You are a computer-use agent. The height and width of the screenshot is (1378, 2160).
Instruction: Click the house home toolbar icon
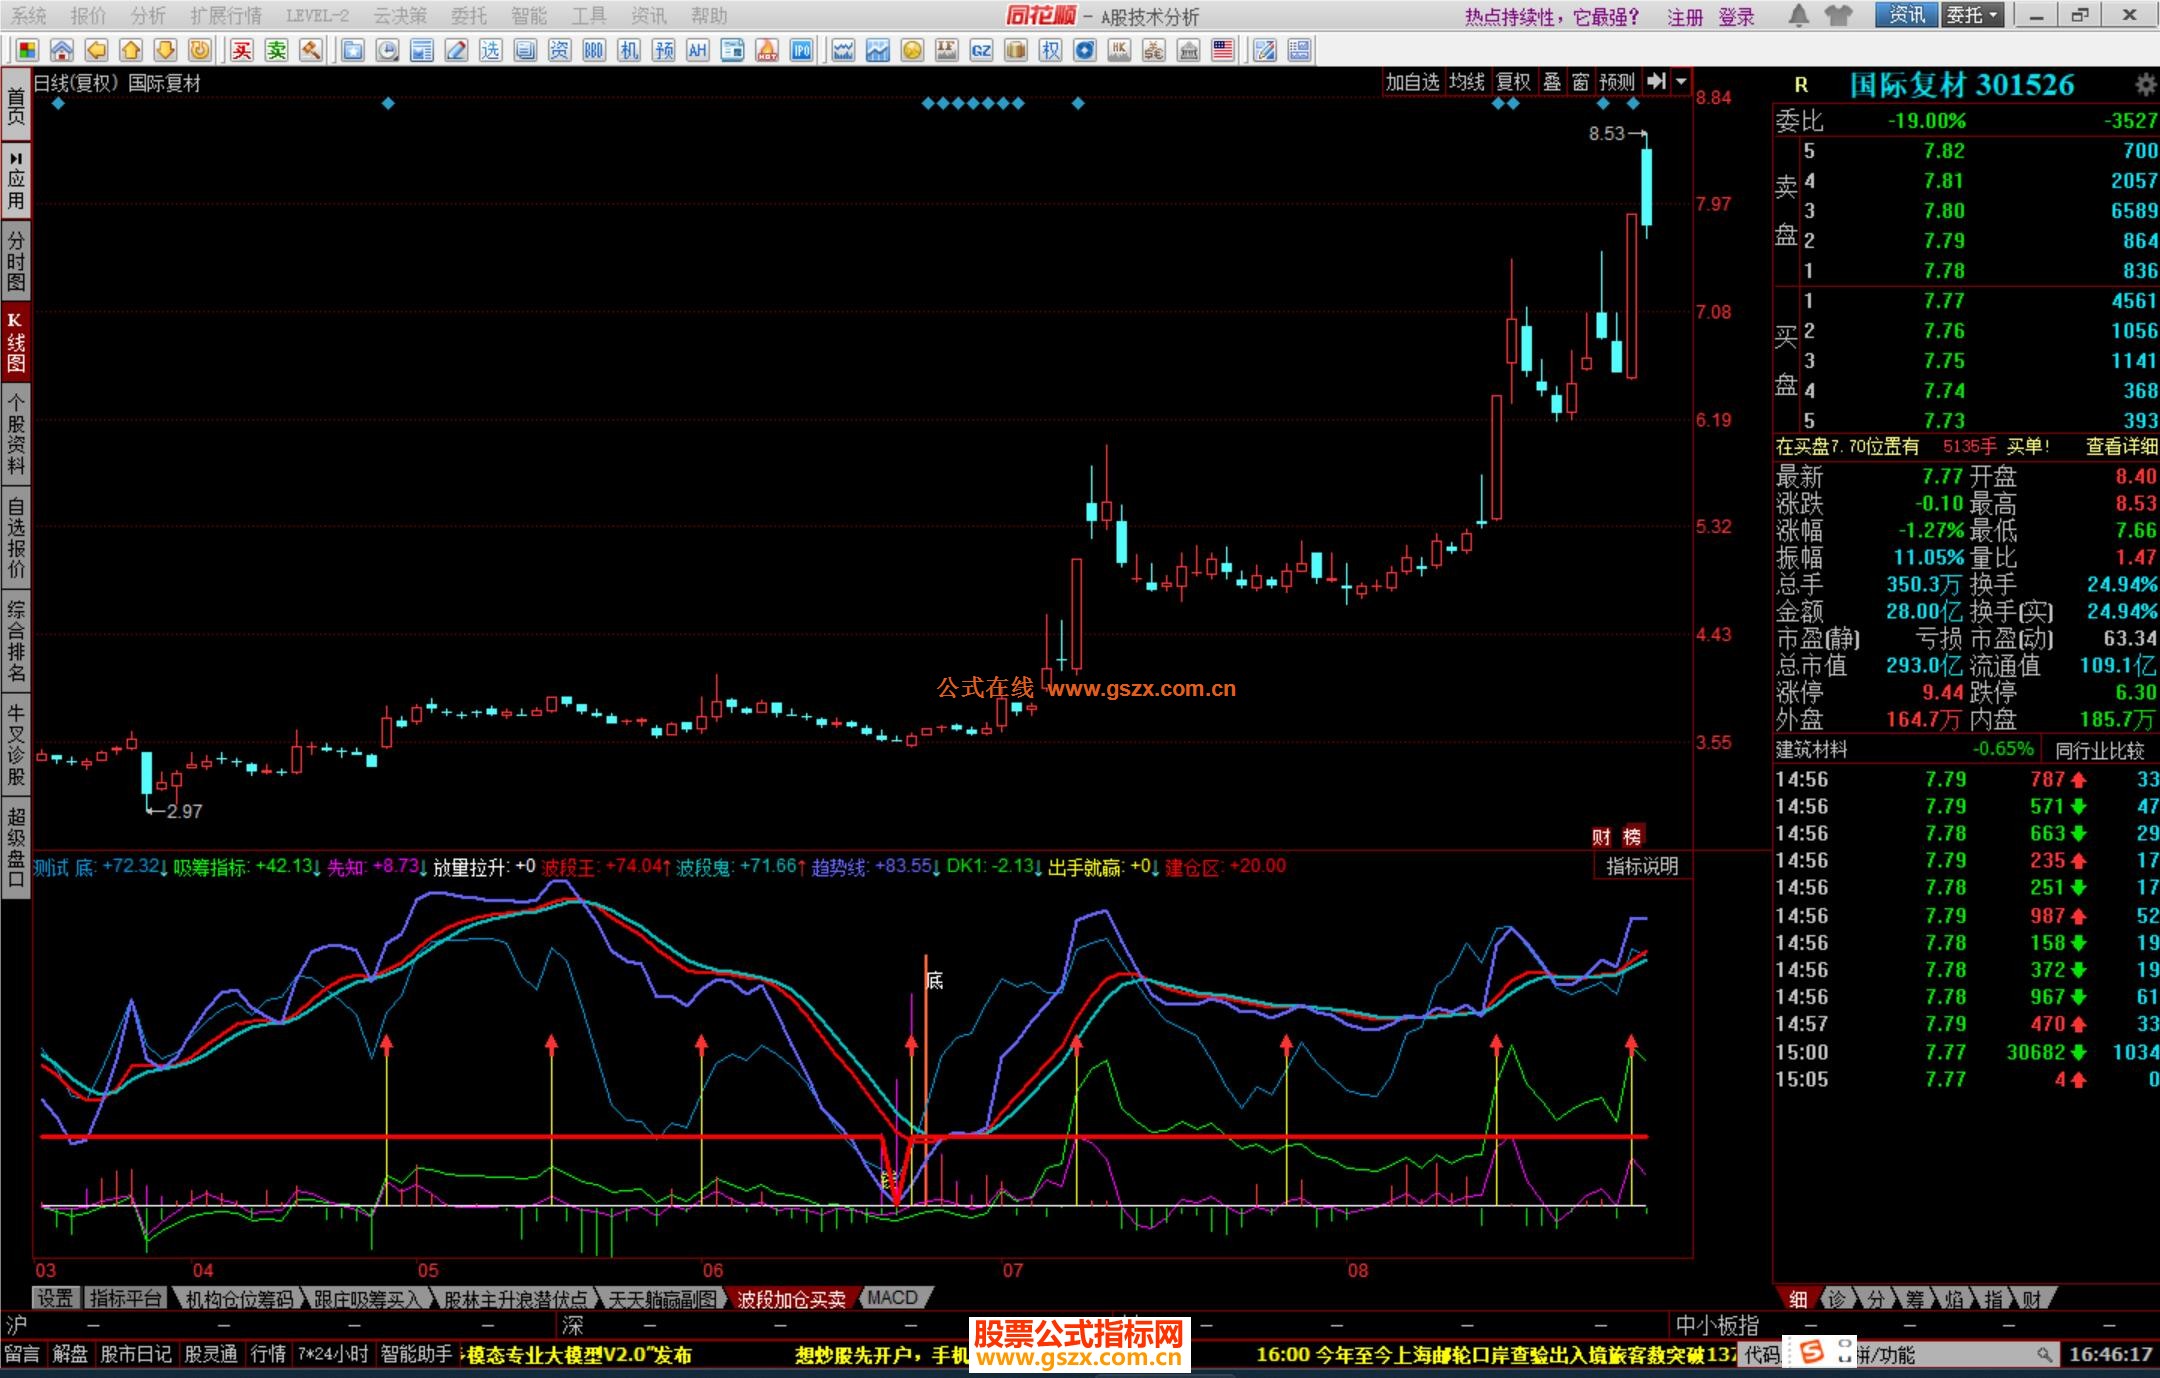[x=61, y=50]
